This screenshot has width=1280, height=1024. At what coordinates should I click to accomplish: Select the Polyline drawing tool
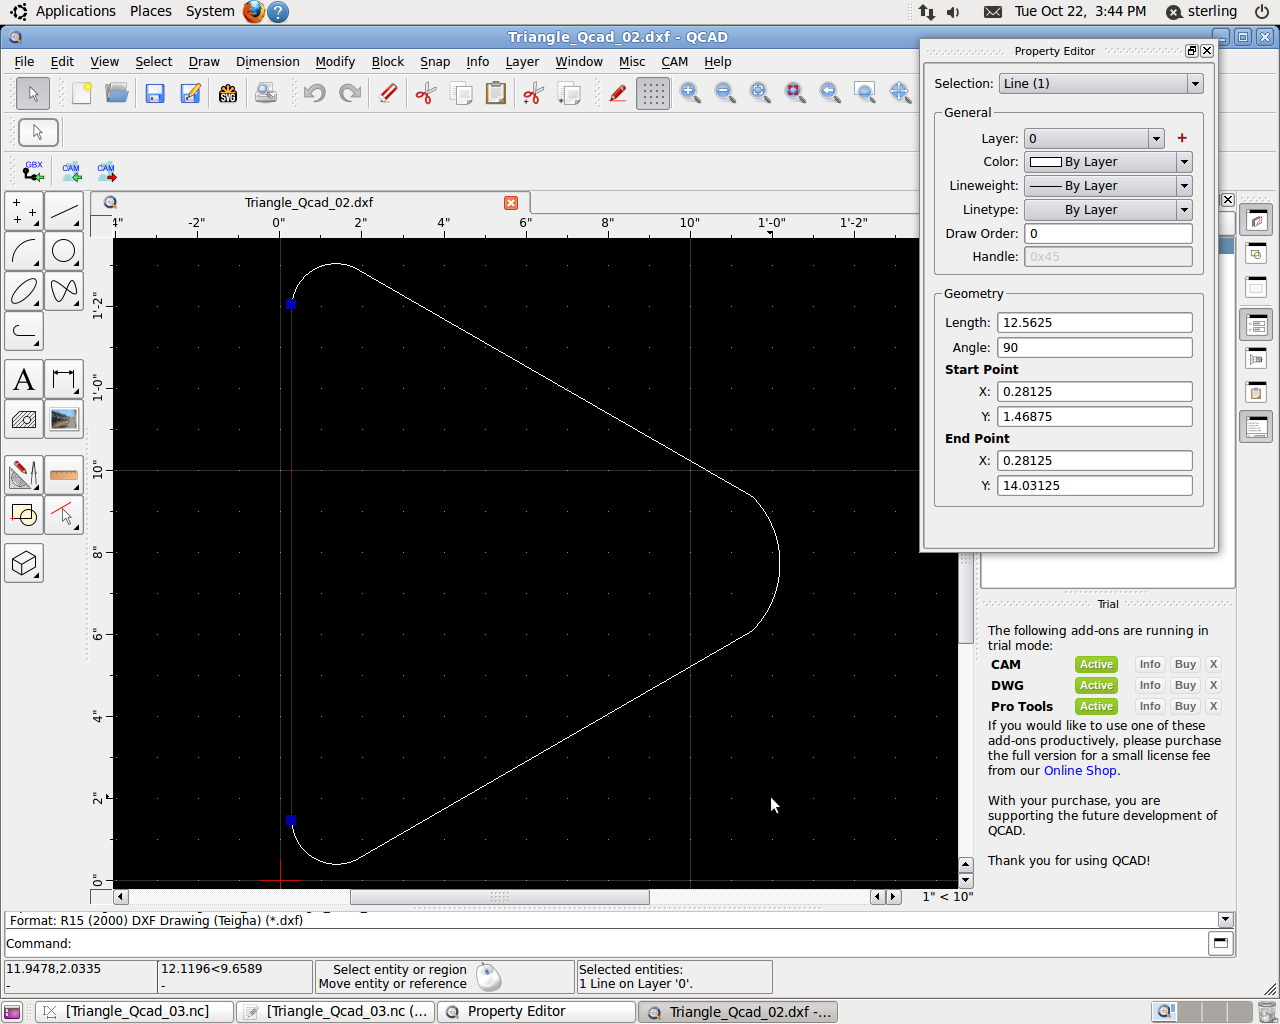click(x=24, y=331)
